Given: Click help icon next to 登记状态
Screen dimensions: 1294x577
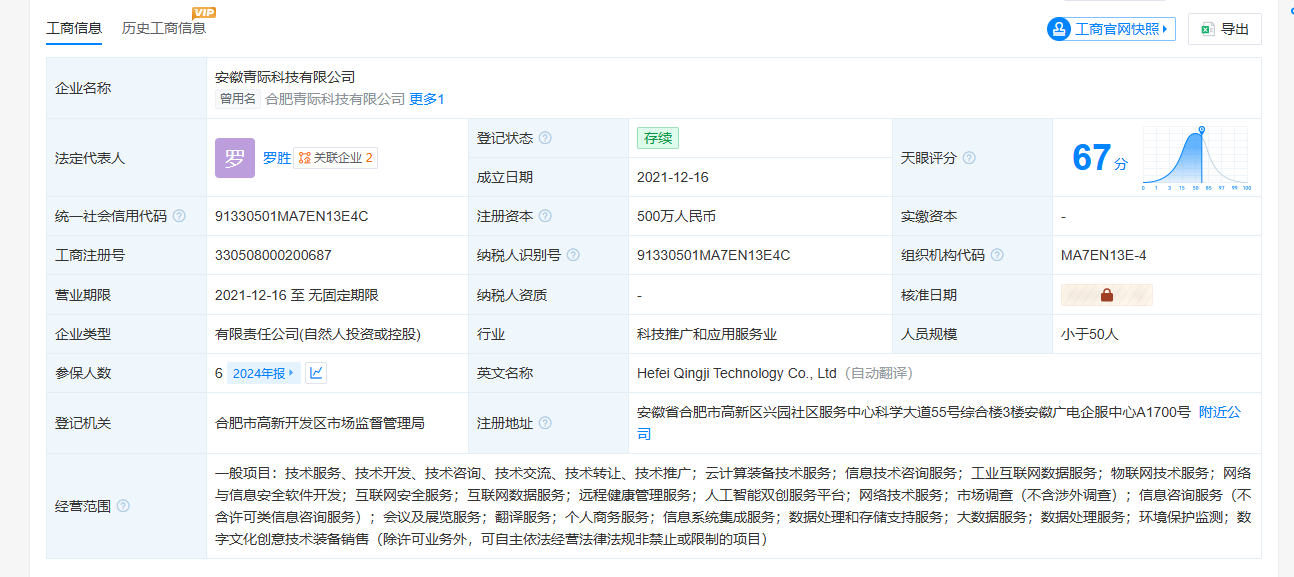Looking at the screenshot, I should (x=545, y=138).
